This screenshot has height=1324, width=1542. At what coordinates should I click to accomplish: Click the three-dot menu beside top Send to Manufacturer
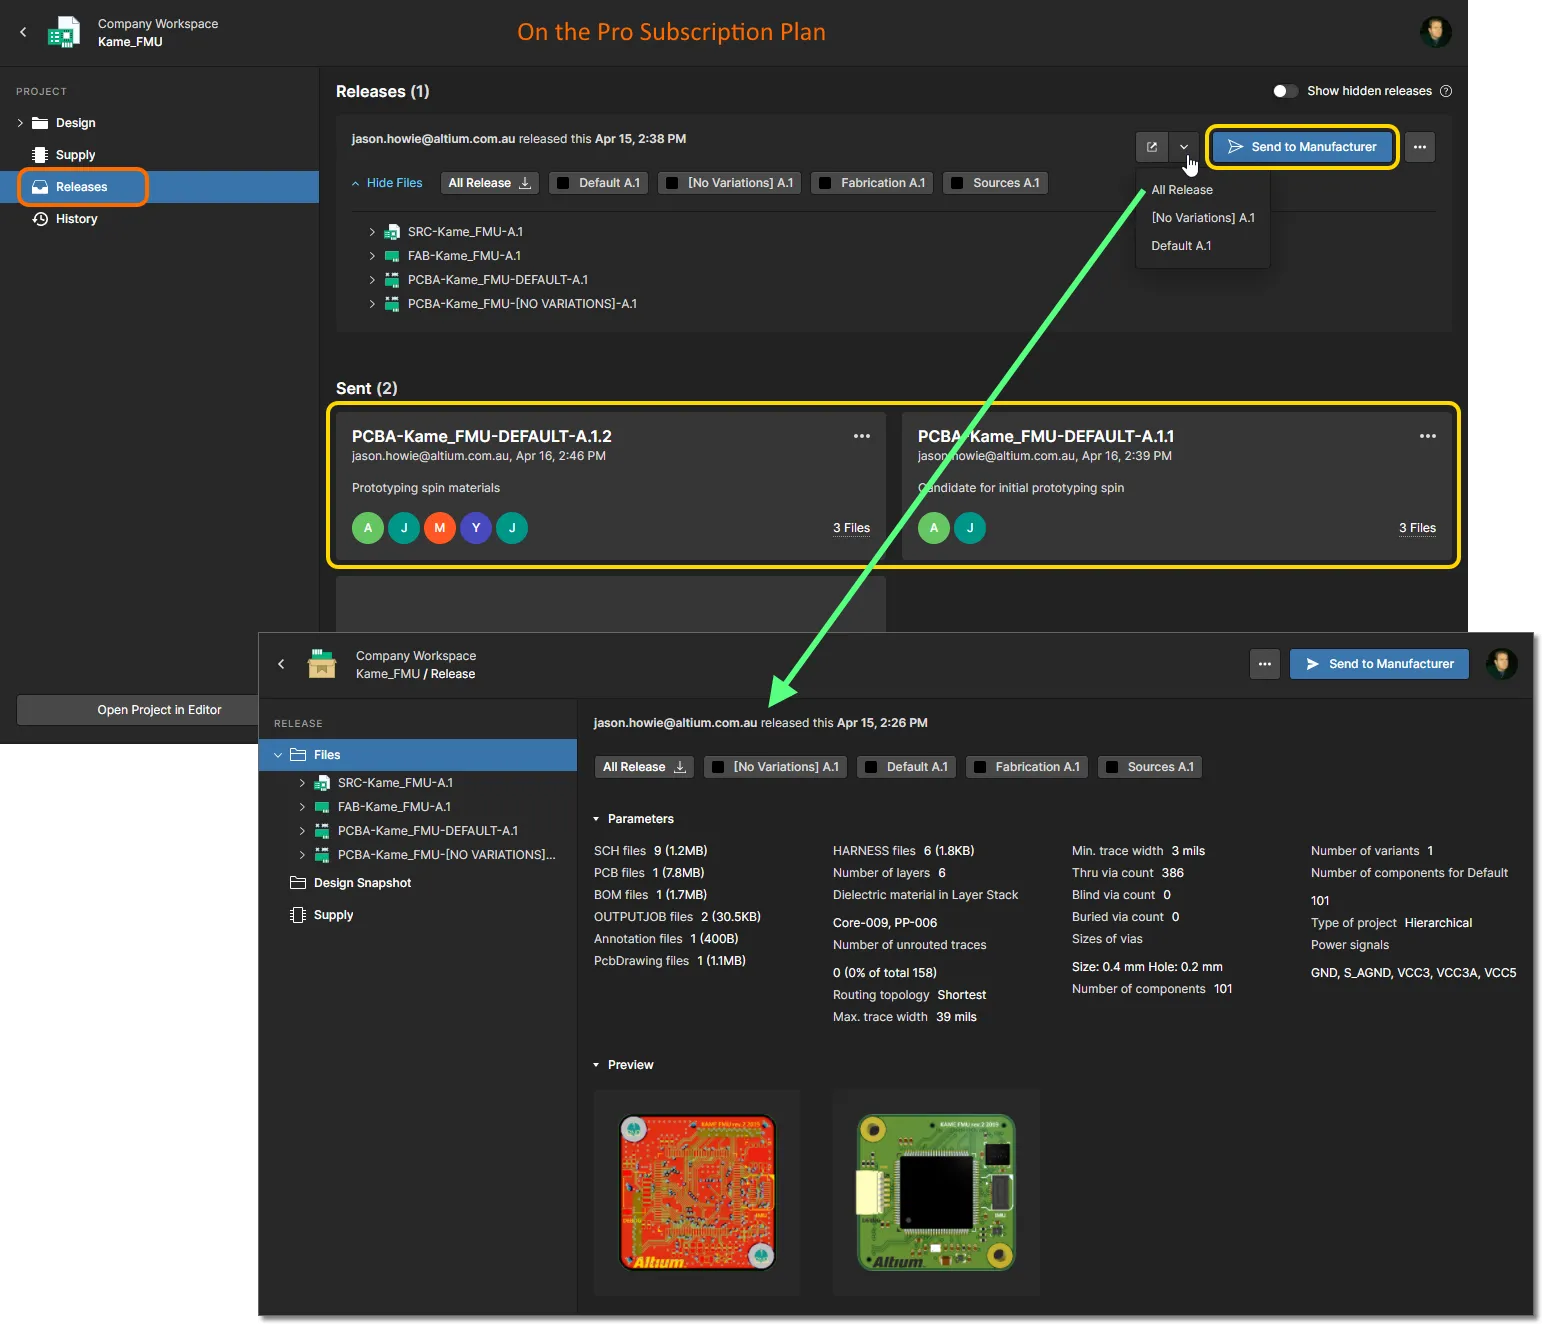click(x=1419, y=147)
